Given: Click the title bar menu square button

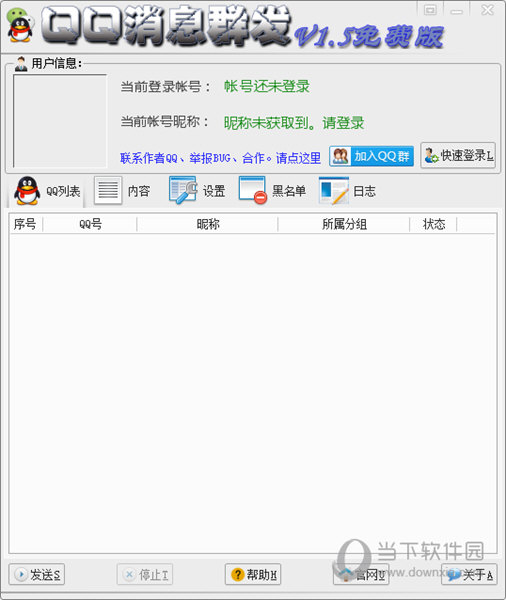Looking at the screenshot, I should coord(430,10).
